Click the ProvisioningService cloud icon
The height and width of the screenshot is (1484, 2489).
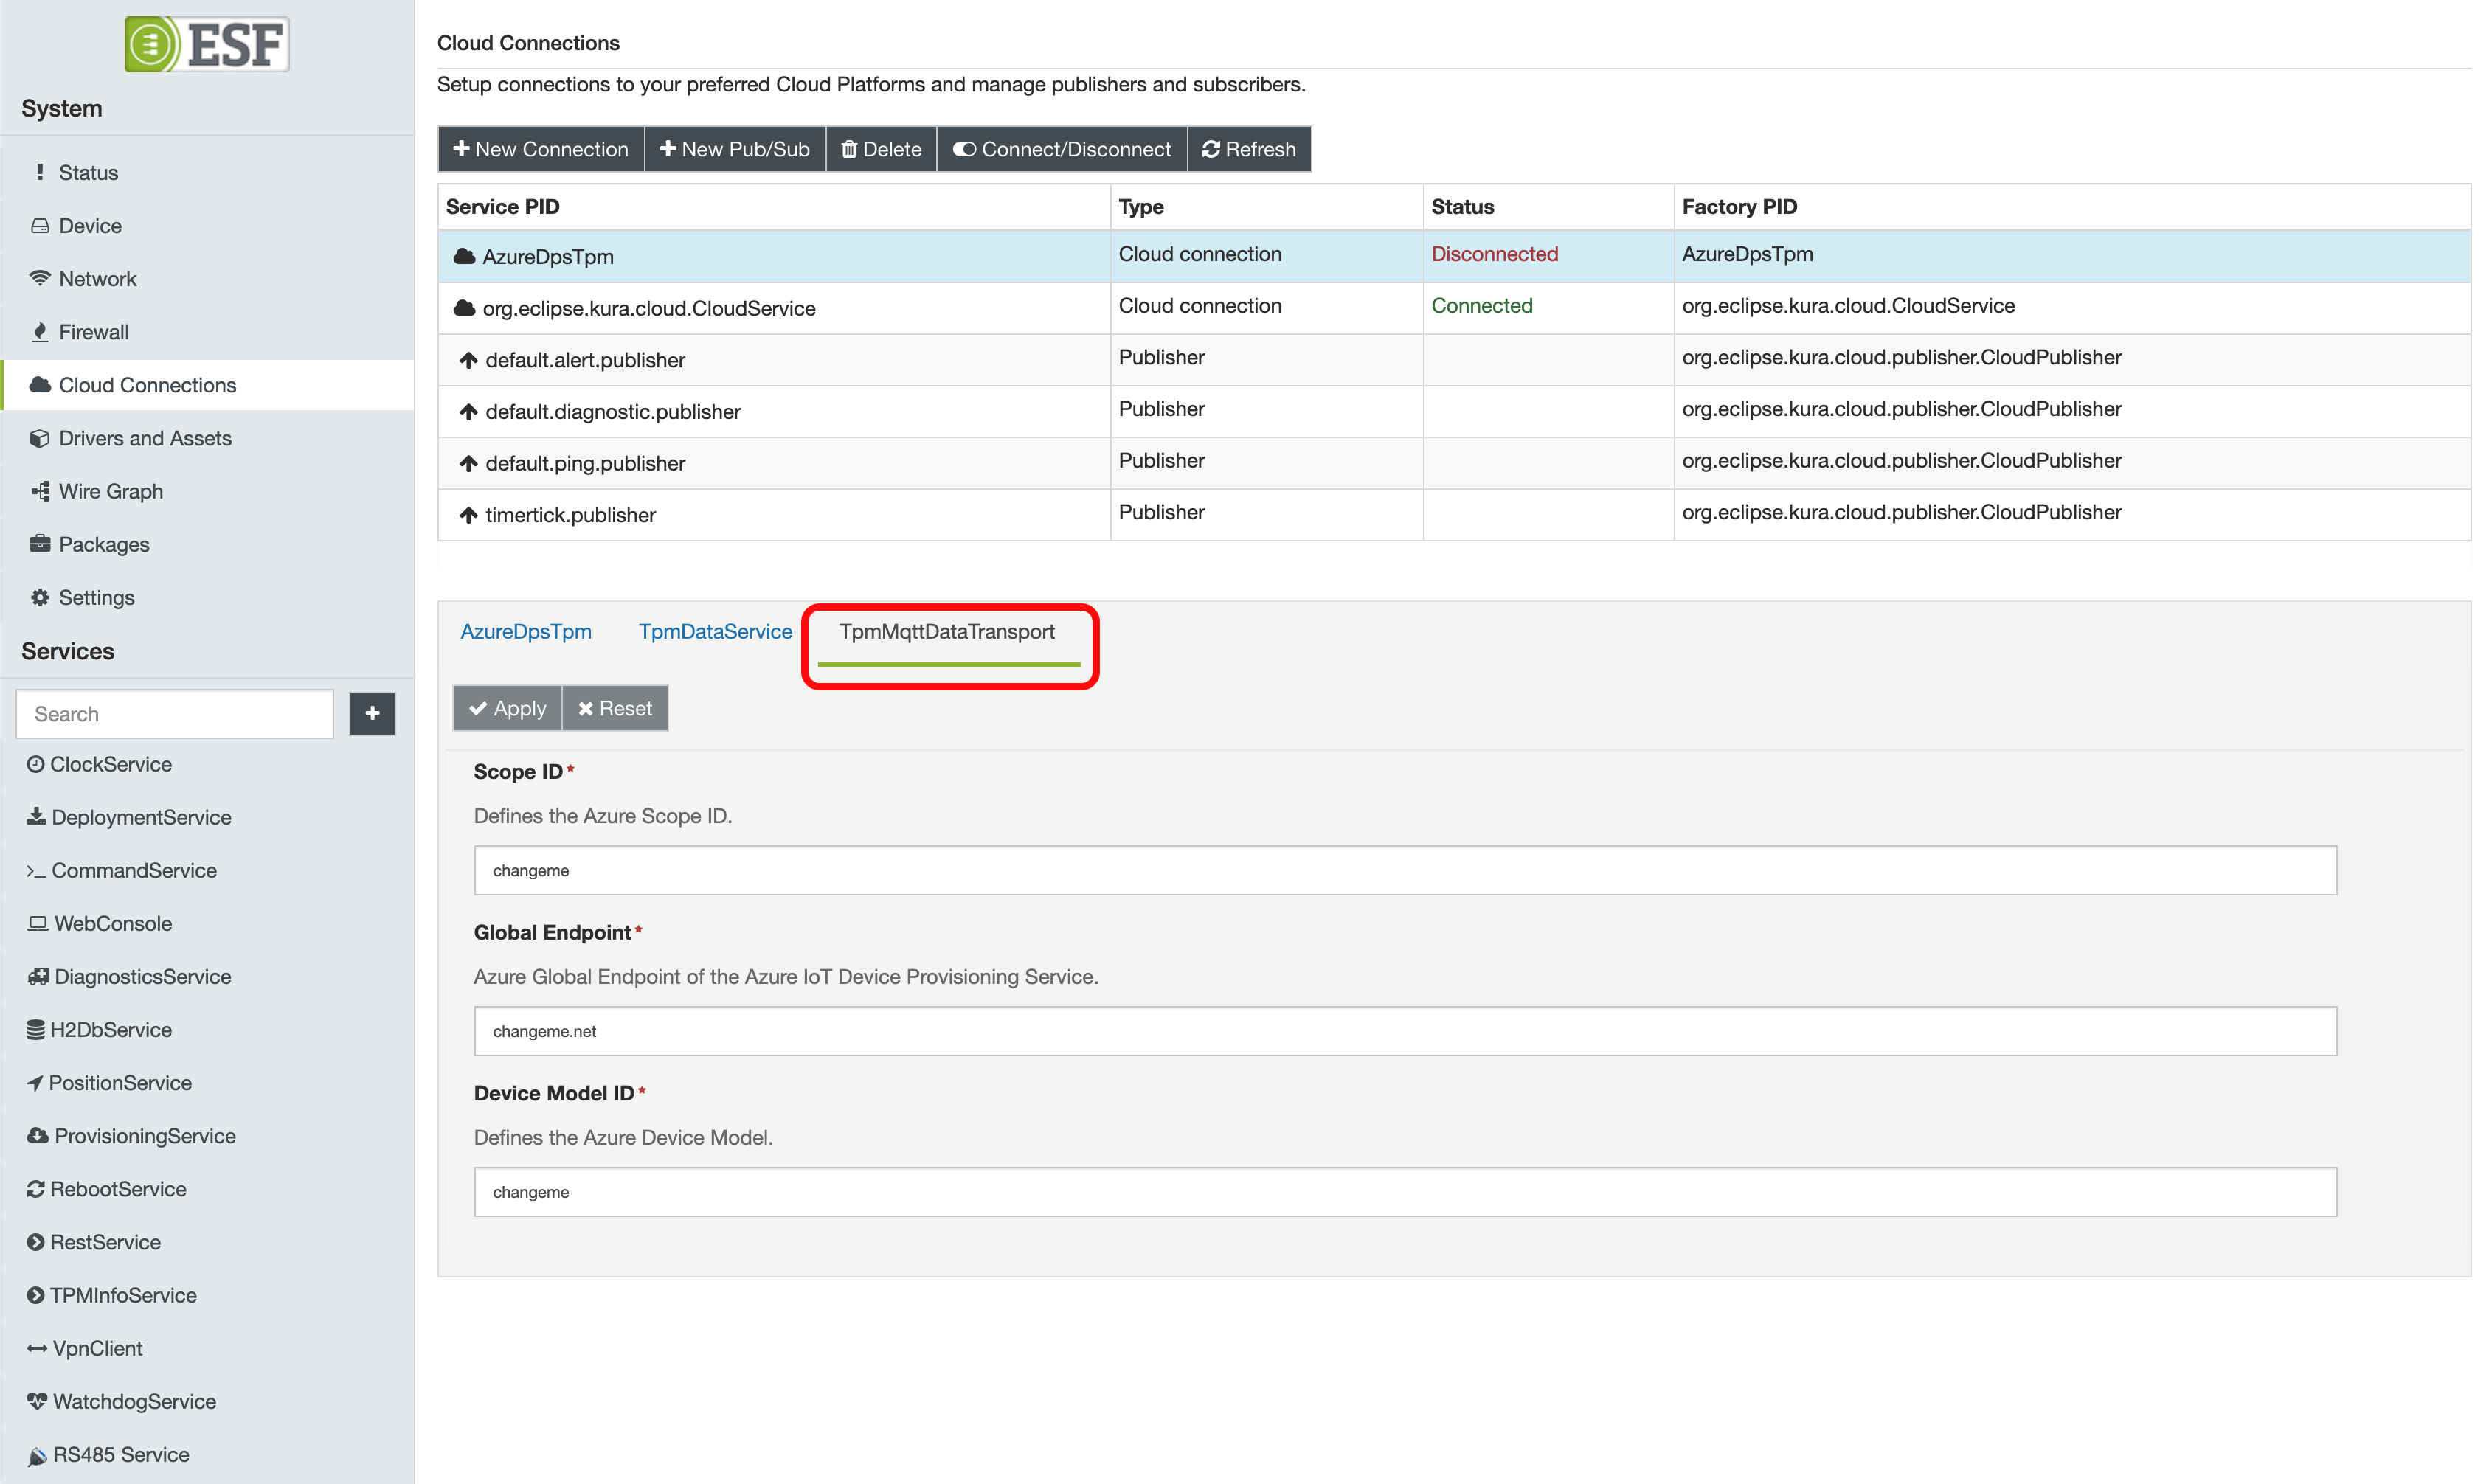38,1136
